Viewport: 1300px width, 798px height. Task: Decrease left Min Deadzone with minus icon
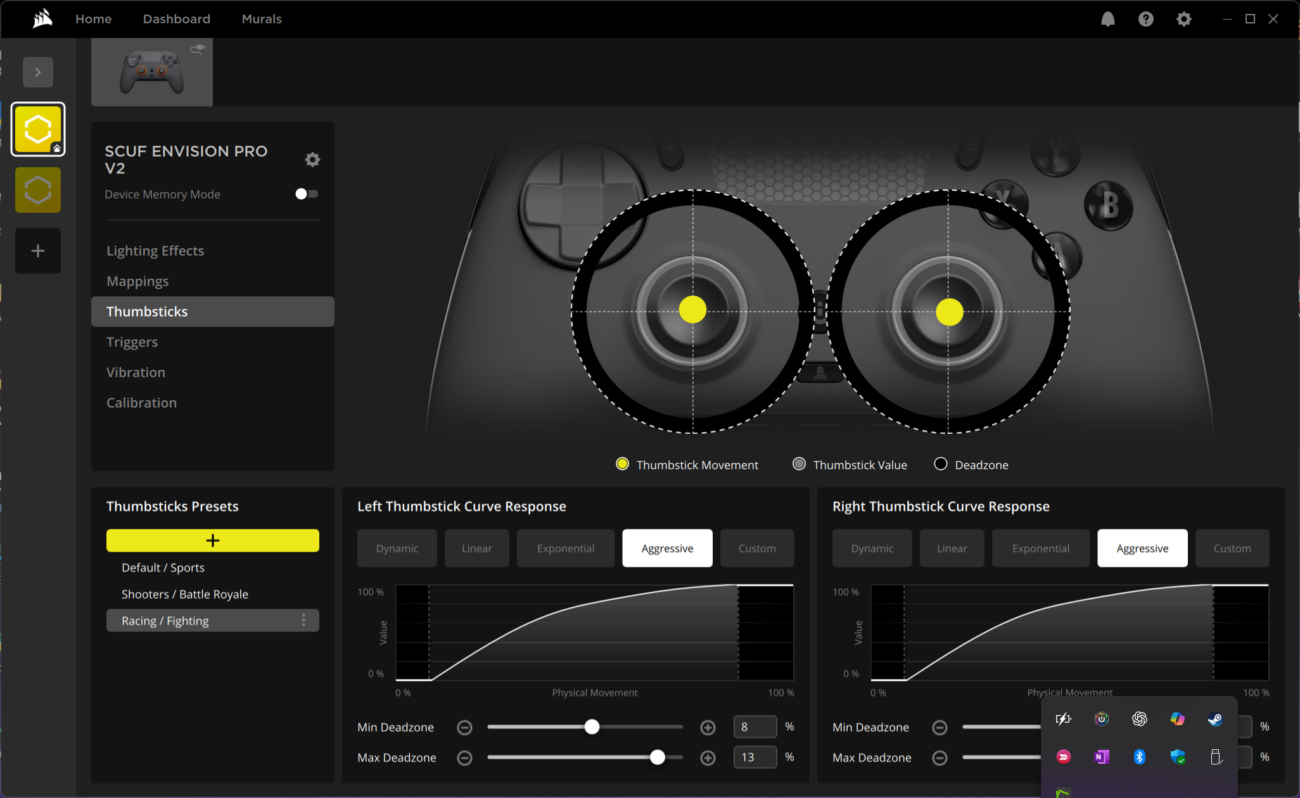[465, 728]
